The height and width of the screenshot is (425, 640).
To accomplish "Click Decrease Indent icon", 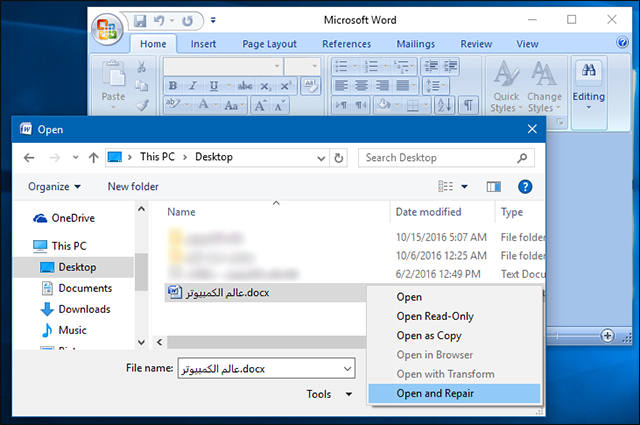I will point(431,66).
